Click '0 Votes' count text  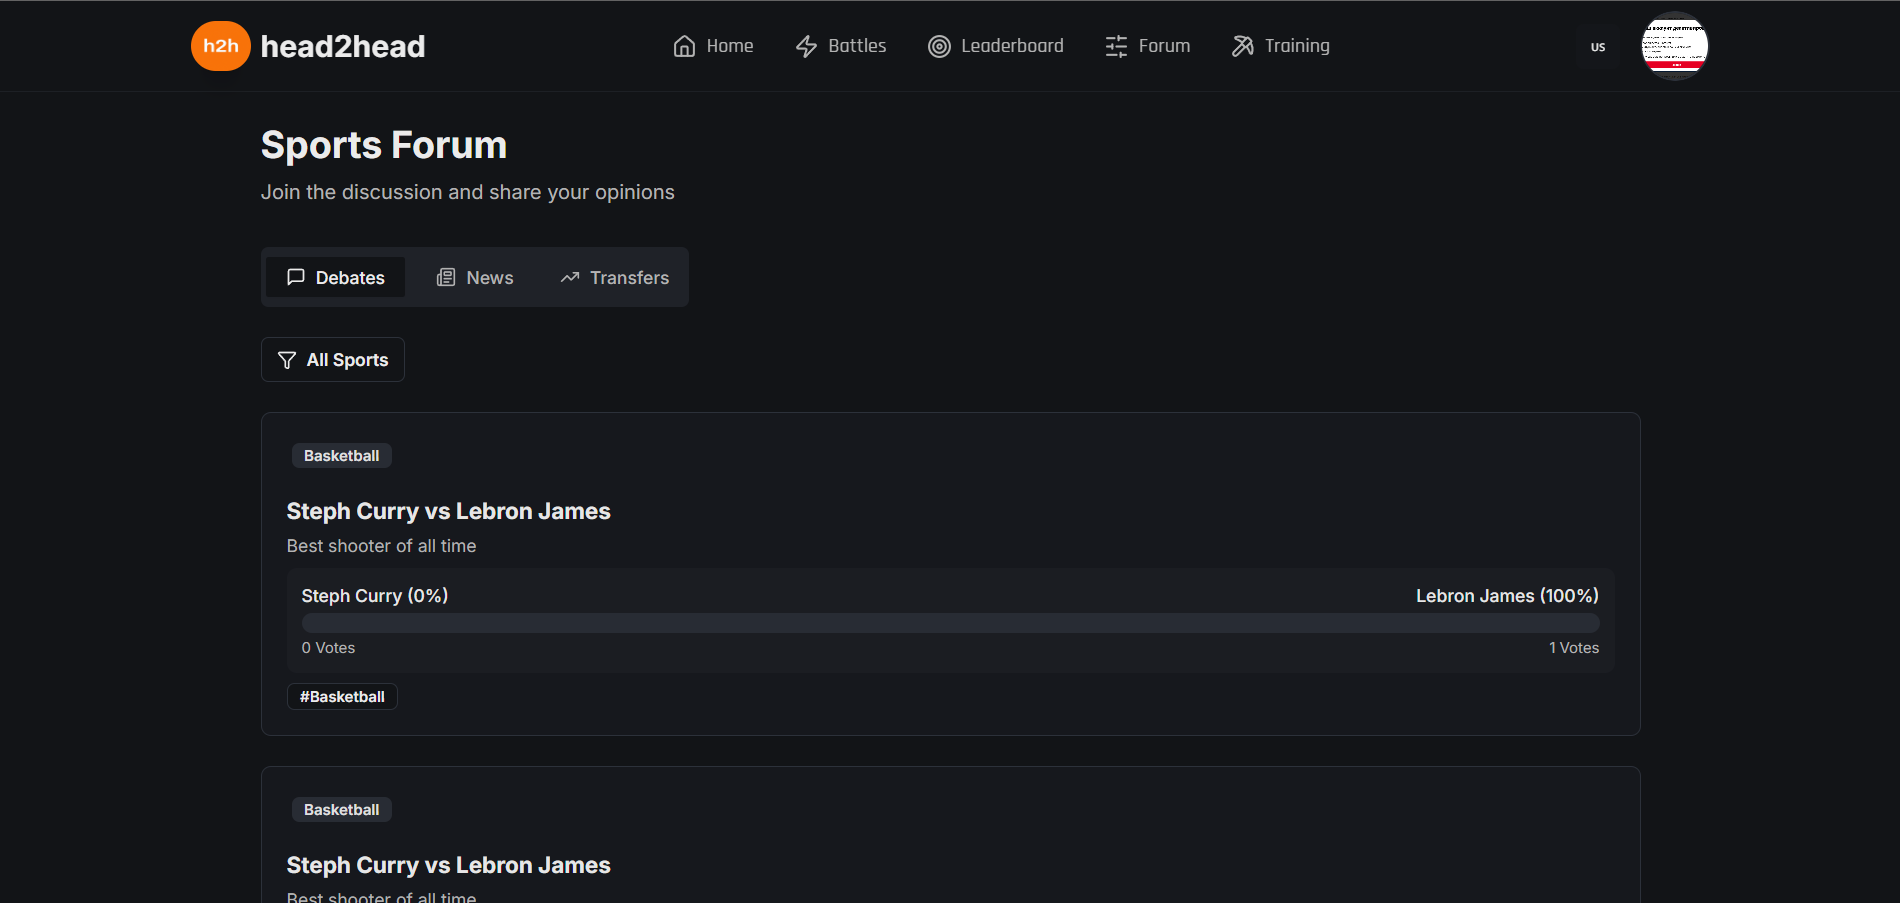(328, 648)
